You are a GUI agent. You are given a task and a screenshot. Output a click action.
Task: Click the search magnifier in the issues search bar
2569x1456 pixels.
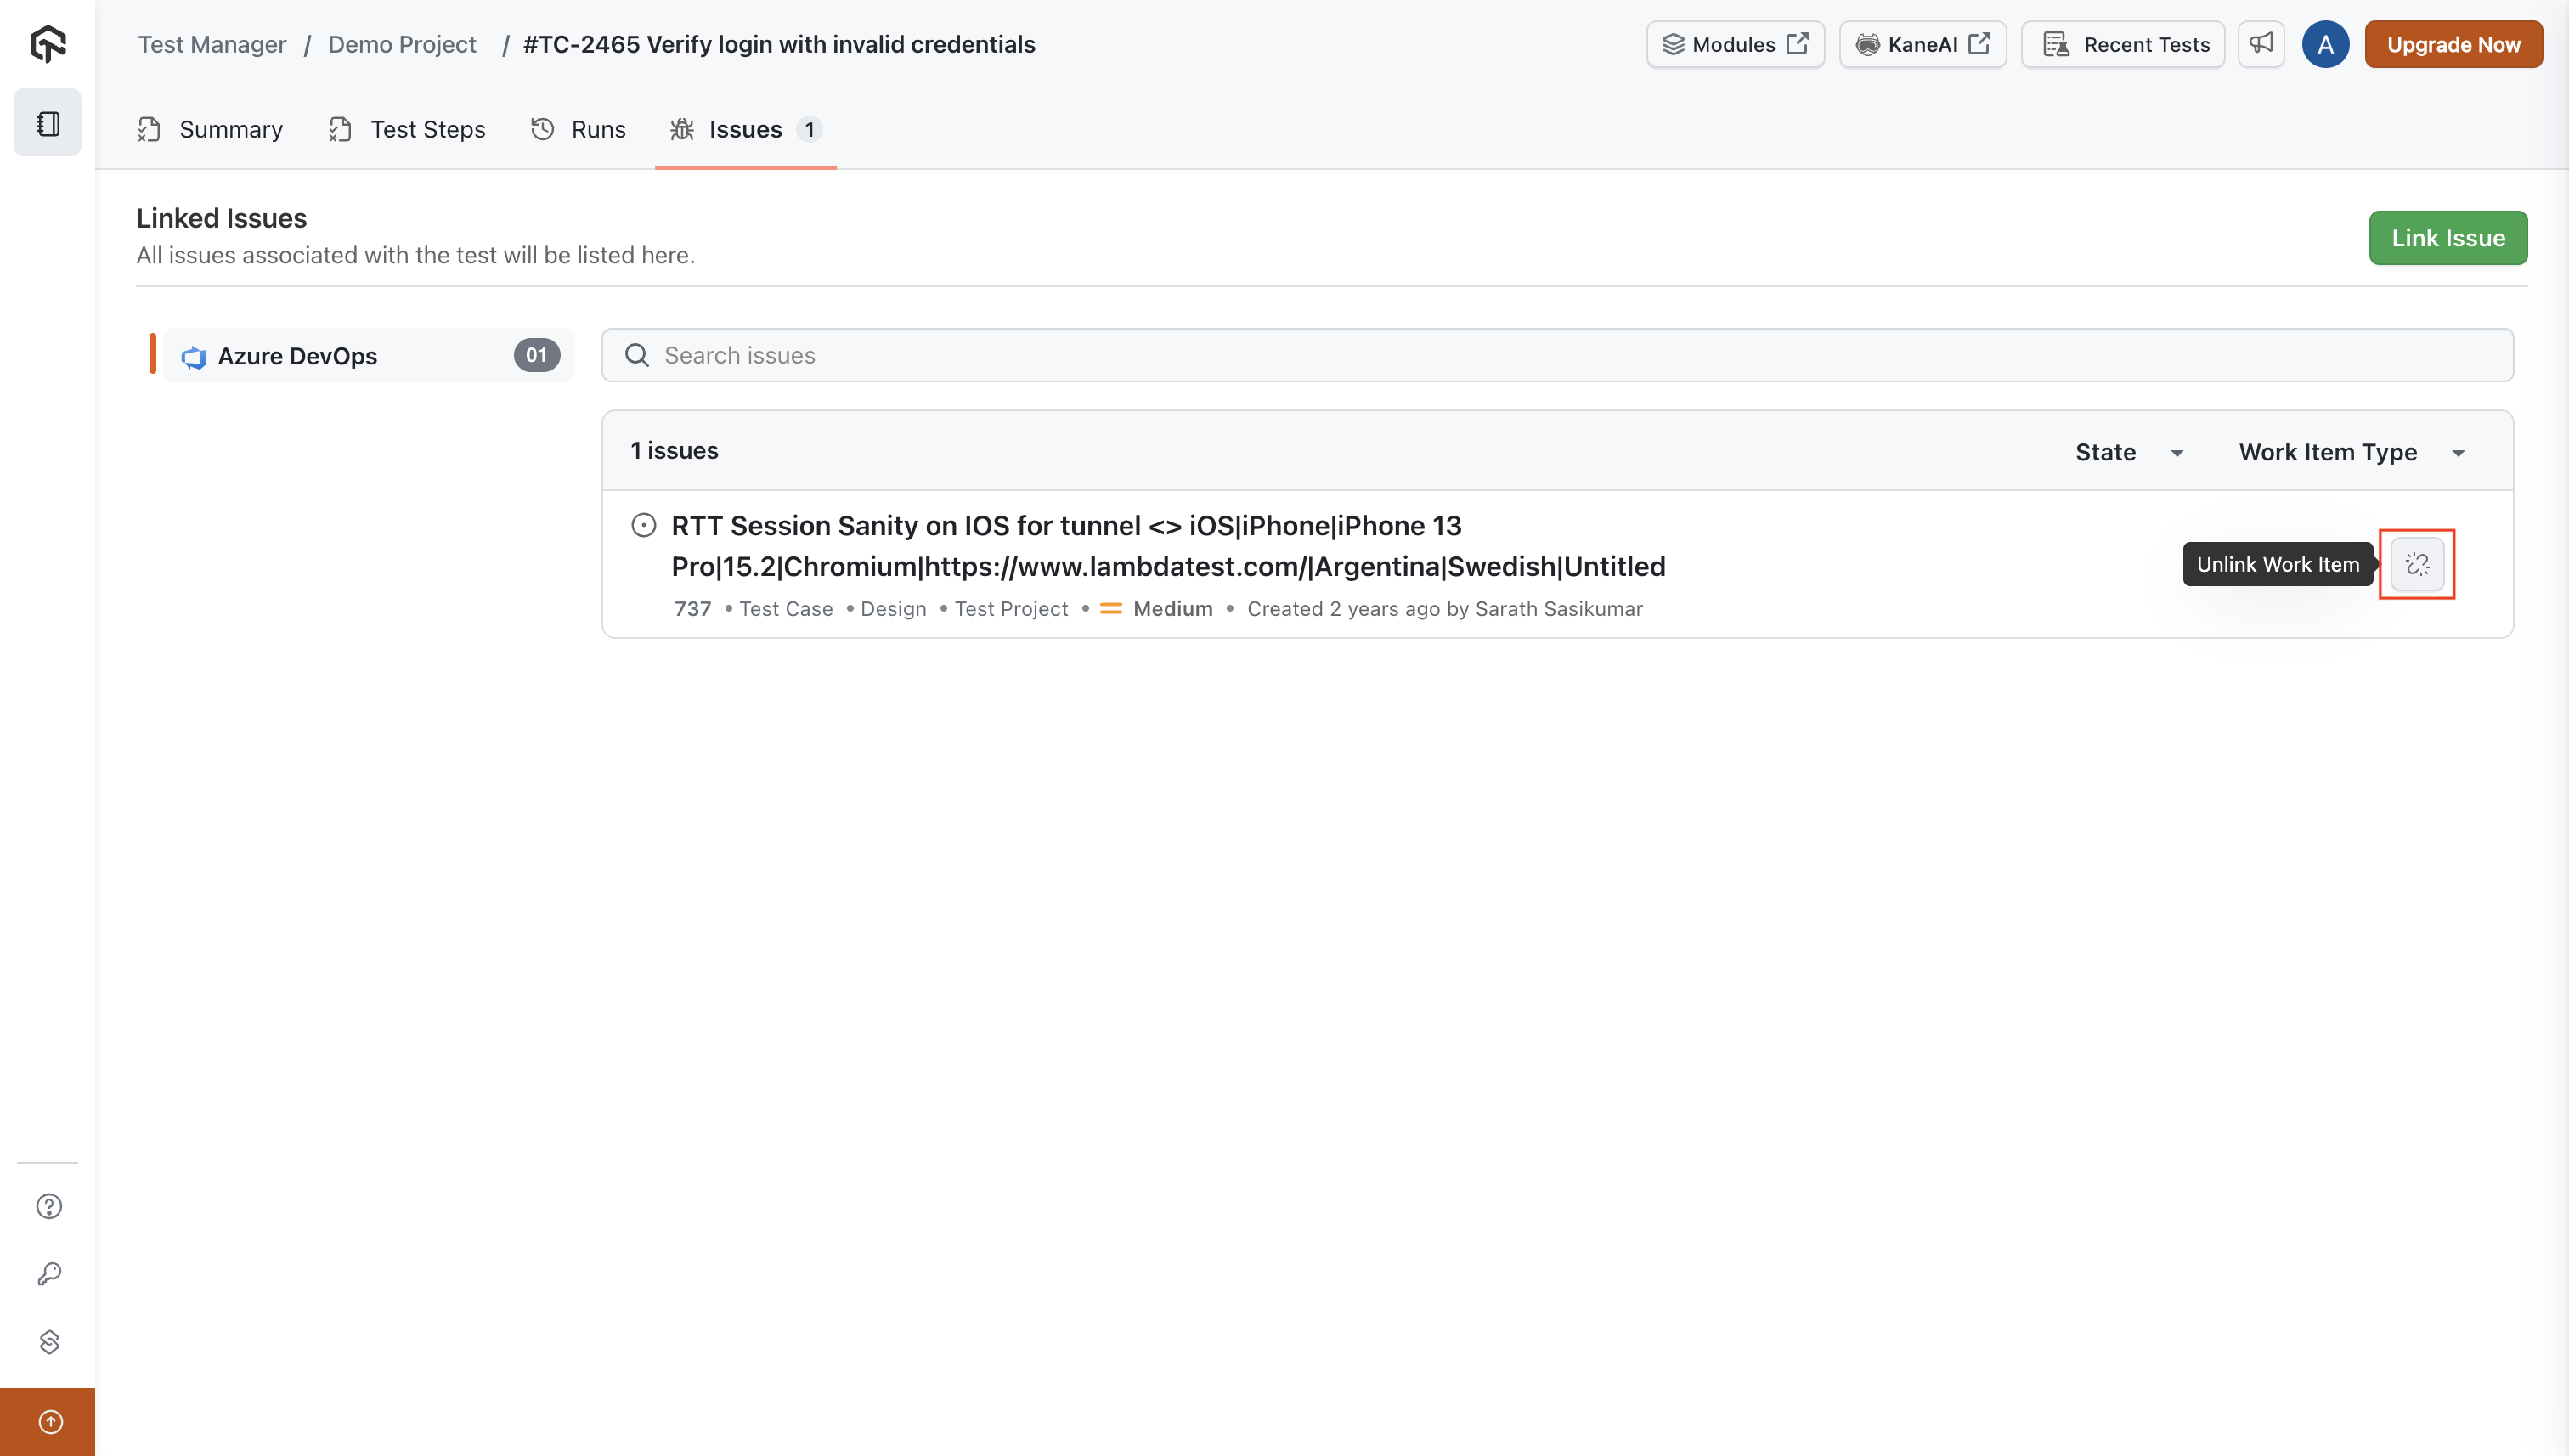click(x=636, y=355)
